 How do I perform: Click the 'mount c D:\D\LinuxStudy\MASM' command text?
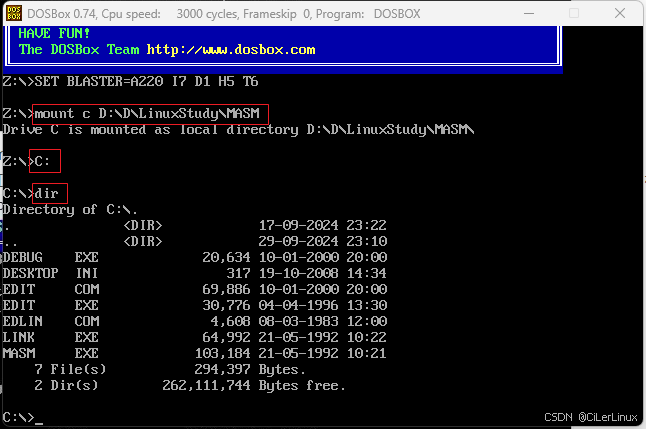(147, 113)
